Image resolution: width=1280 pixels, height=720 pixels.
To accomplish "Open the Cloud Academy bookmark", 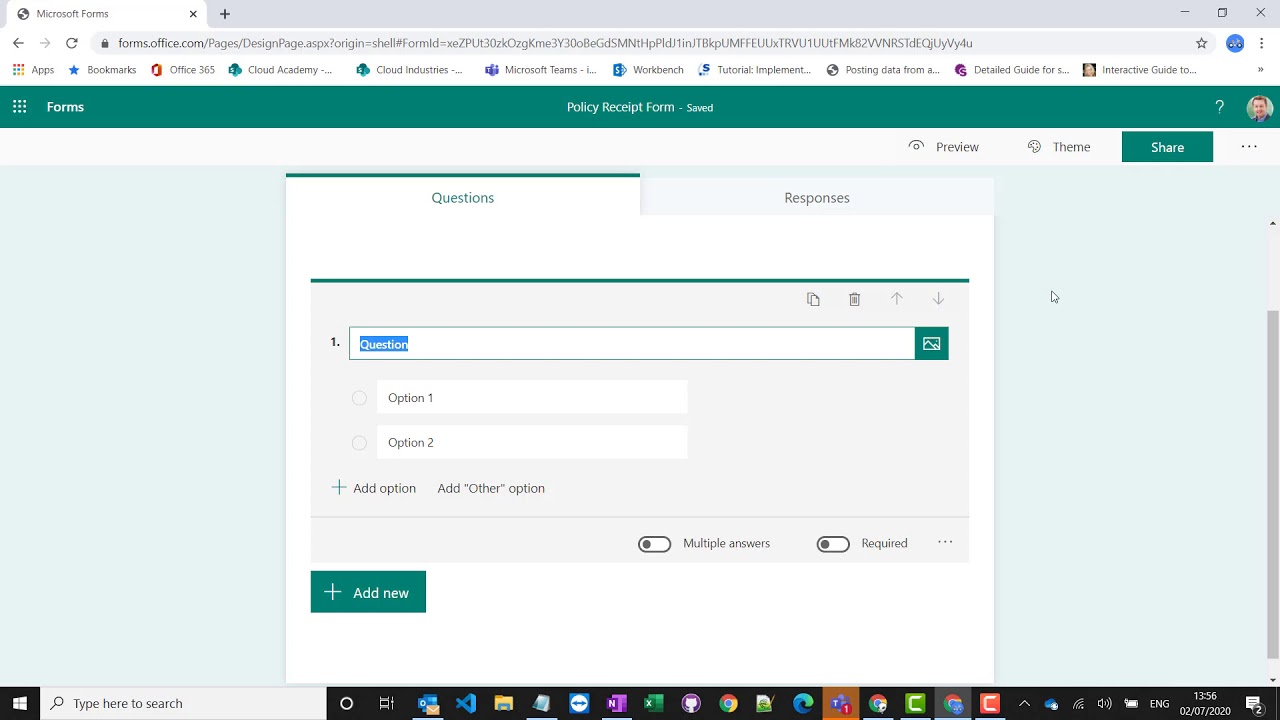I will [x=280, y=70].
